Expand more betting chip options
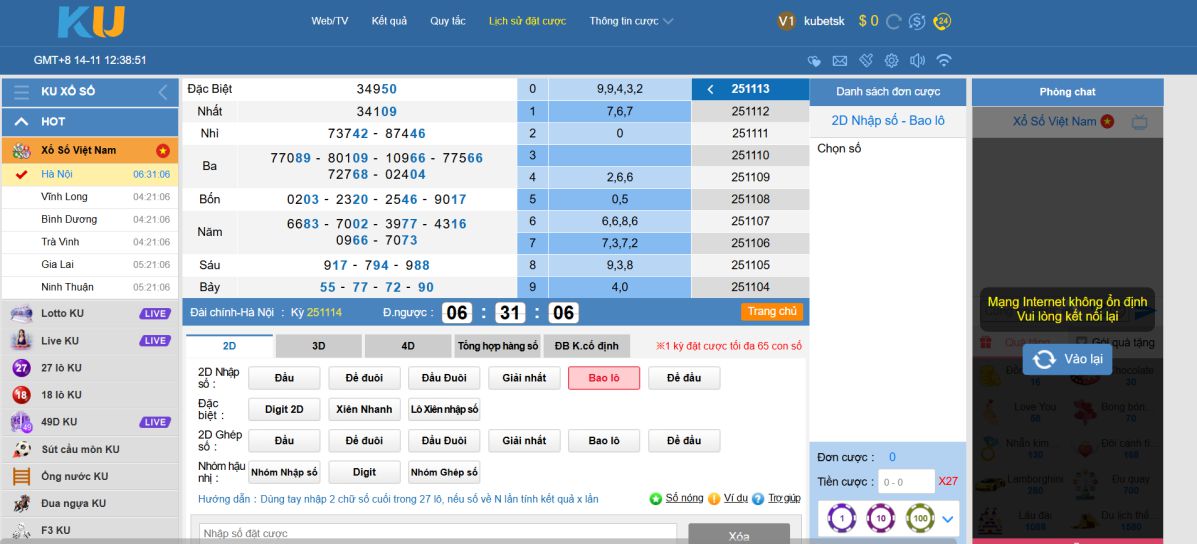Image resolution: width=1197 pixels, height=544 pixels. coord(948,519)
